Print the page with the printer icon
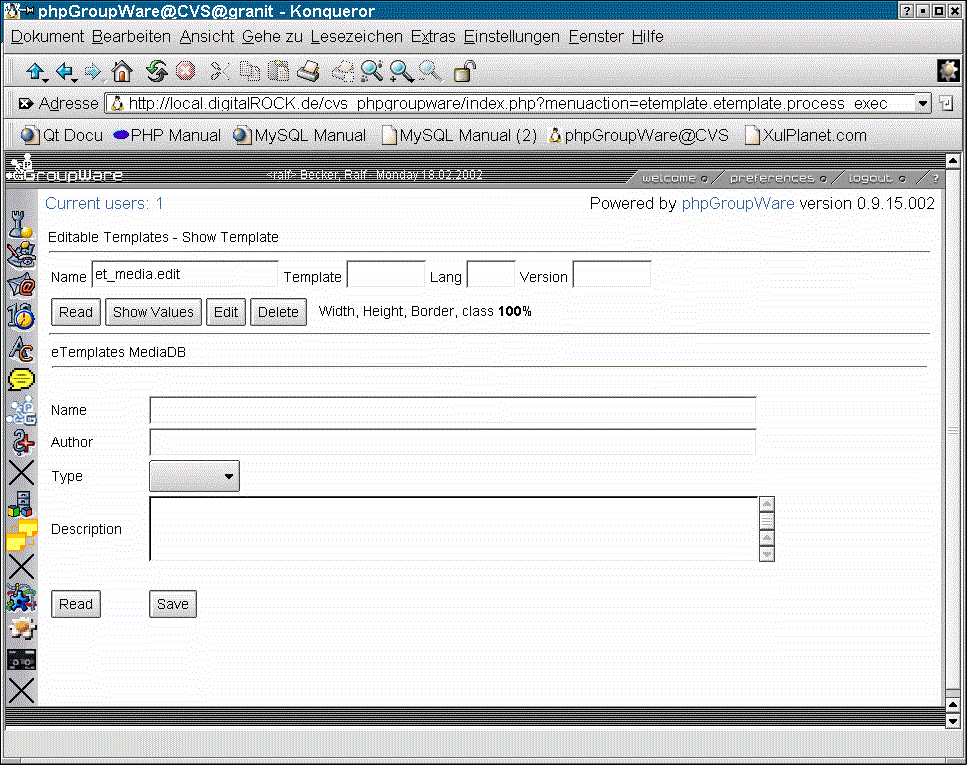The width and height of the screenshot is (967, 765). (x=308, y=72)
